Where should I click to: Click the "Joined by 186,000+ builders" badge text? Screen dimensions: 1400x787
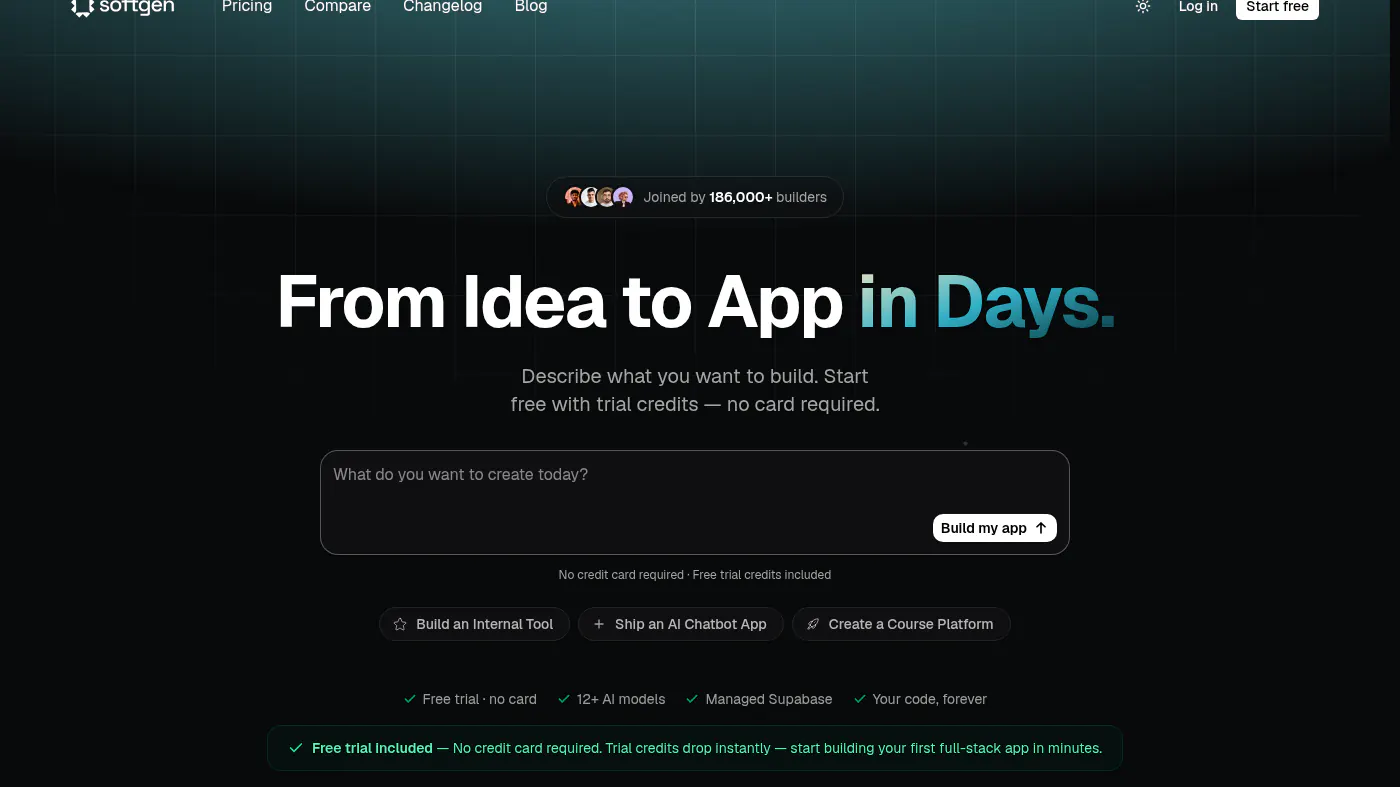(x=735, y=197)
